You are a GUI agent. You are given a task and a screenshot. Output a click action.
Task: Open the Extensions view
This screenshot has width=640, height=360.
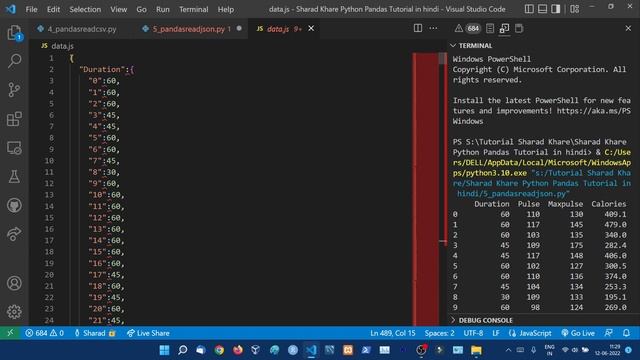[14, 119]
